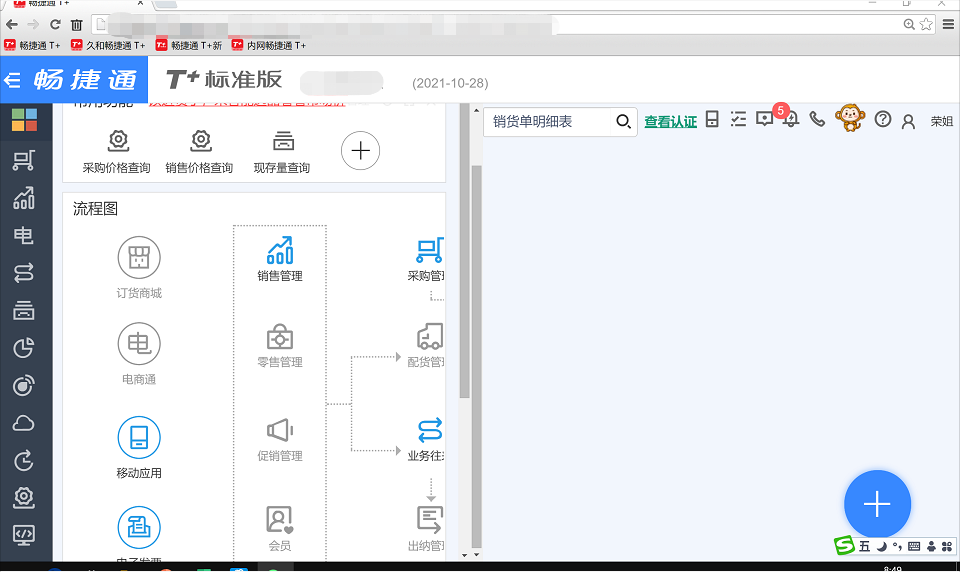Viewport: 960px width, 572px height.
Task: Open messages icon with badge 5
Action: tap(765, 119)
